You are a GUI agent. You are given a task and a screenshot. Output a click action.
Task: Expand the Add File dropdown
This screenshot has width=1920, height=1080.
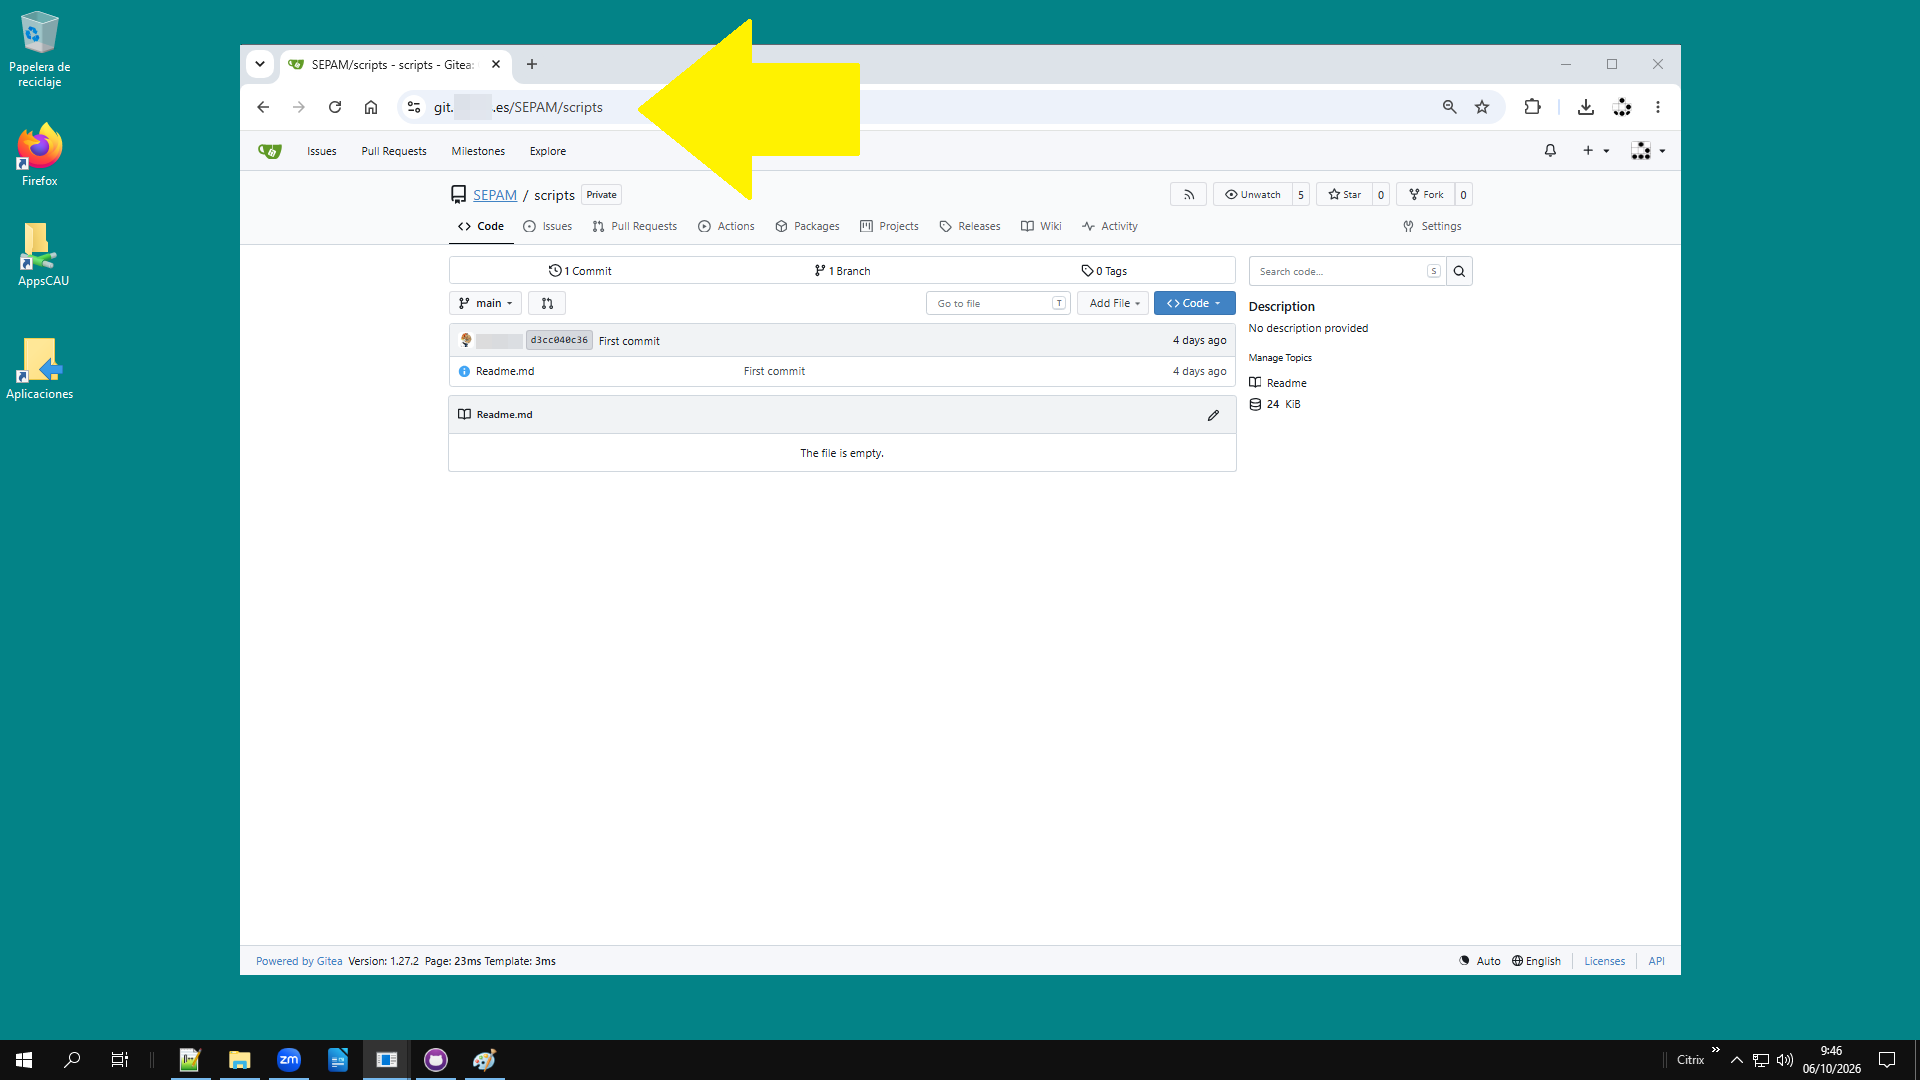pos(1113,303)
